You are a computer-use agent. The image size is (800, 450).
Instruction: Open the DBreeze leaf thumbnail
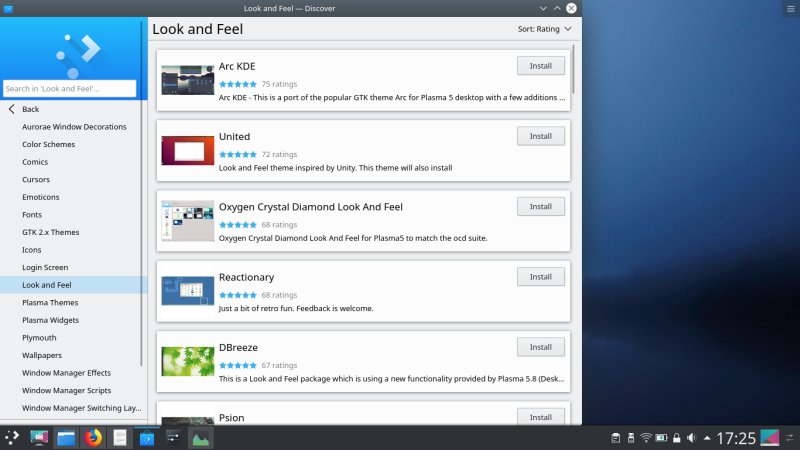tap(188, 361)
